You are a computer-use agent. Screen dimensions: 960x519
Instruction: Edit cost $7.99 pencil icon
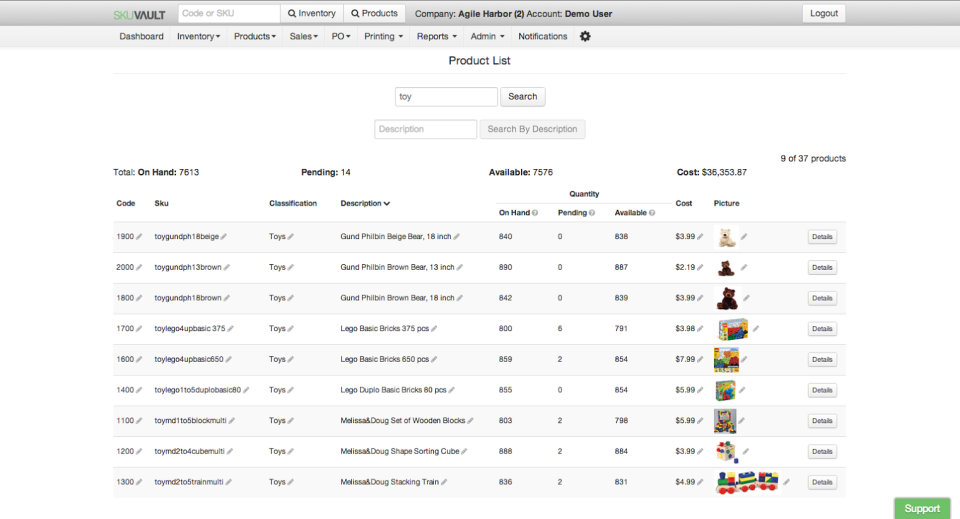700,359
